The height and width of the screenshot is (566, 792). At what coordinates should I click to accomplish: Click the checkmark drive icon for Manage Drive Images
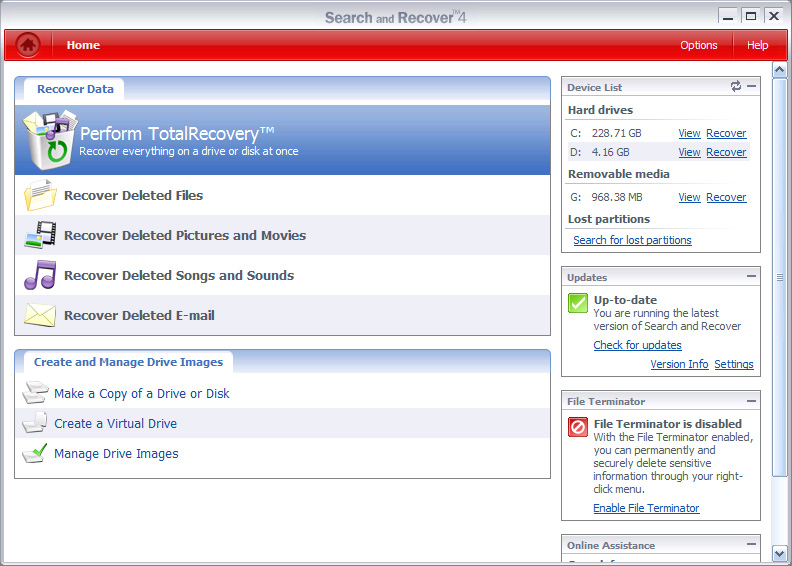[x=35, y=453]
